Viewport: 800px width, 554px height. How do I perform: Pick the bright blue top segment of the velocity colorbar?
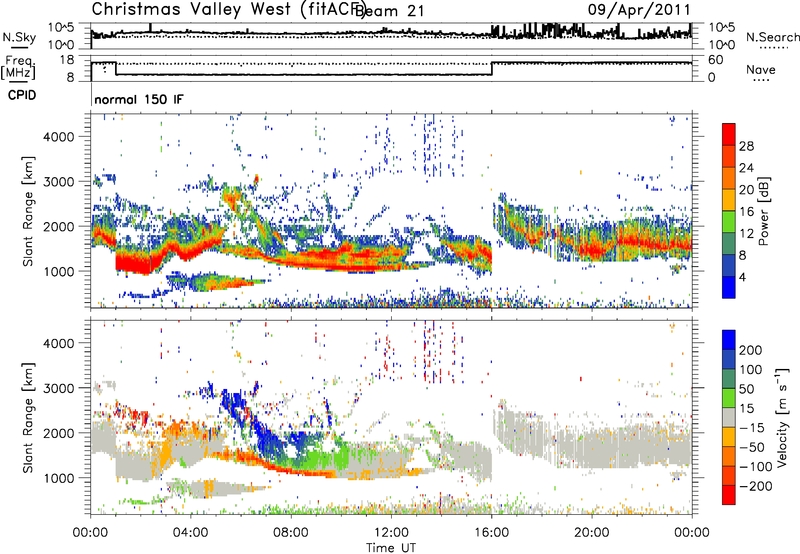(x=729, y=340)
